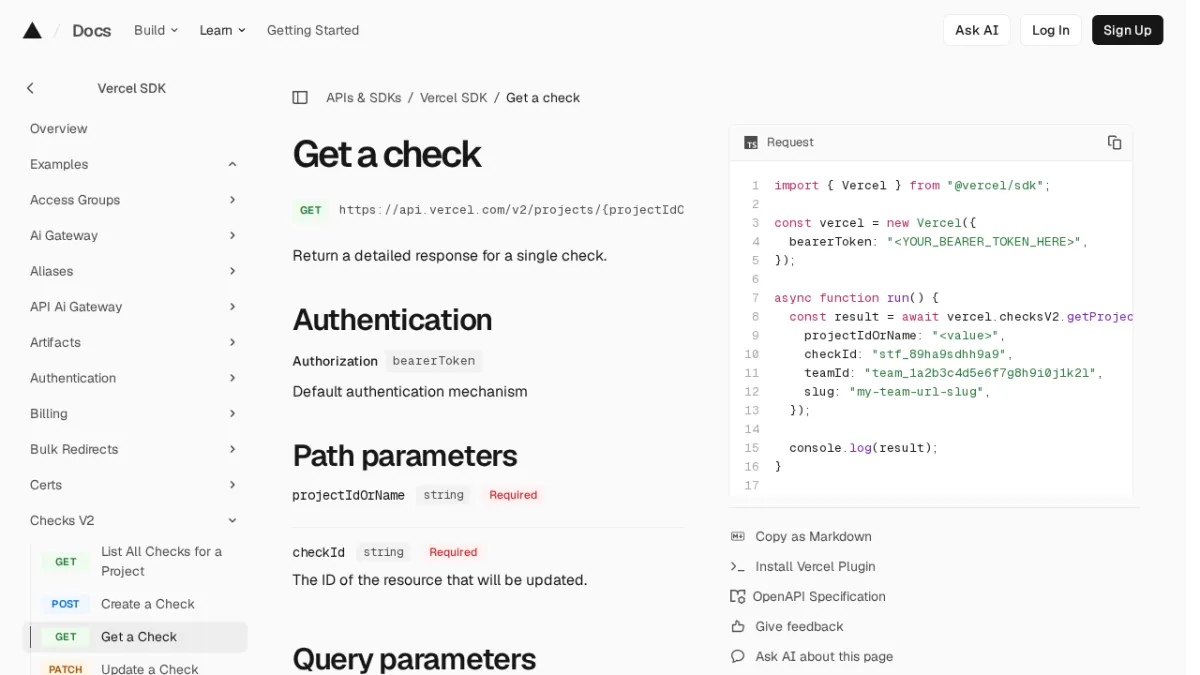The height and width of the screenshot is (675, 1200).
Task: Expand the Authentication sidebar chevron
Action: click(232, 378)
